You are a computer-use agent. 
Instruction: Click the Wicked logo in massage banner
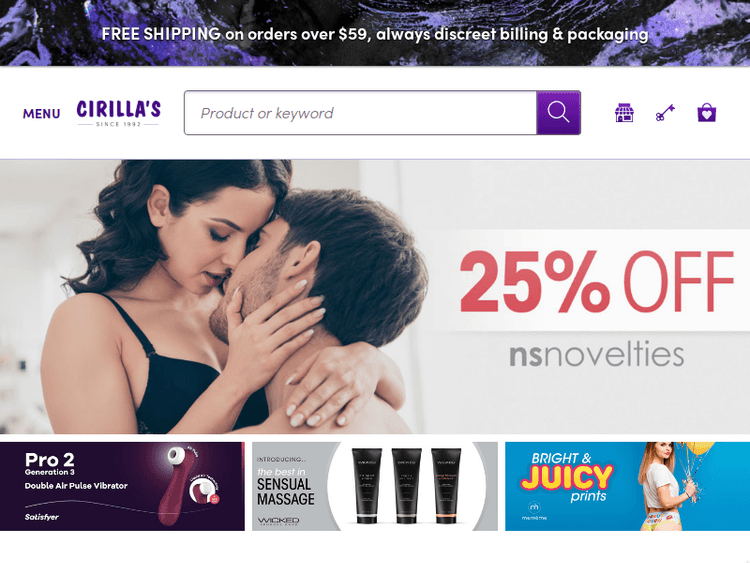[x=278, y=521]
